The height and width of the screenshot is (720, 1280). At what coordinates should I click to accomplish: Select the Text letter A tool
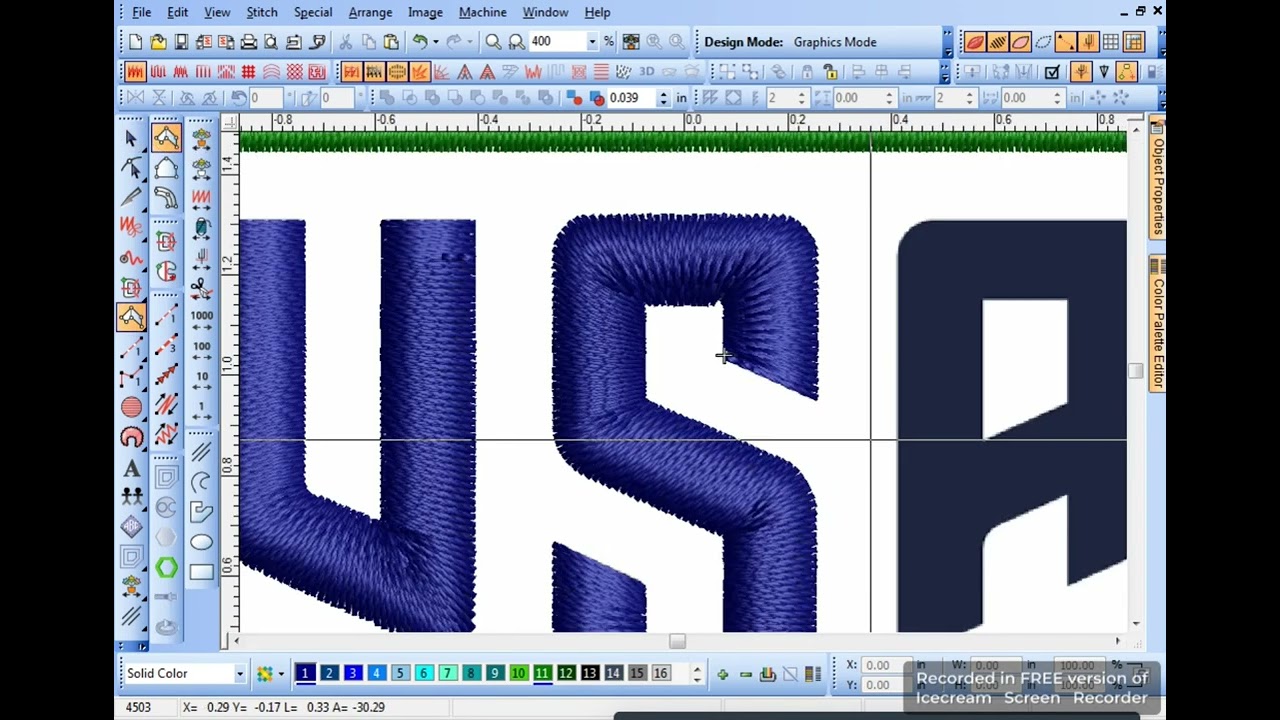[x=131, y=468]
